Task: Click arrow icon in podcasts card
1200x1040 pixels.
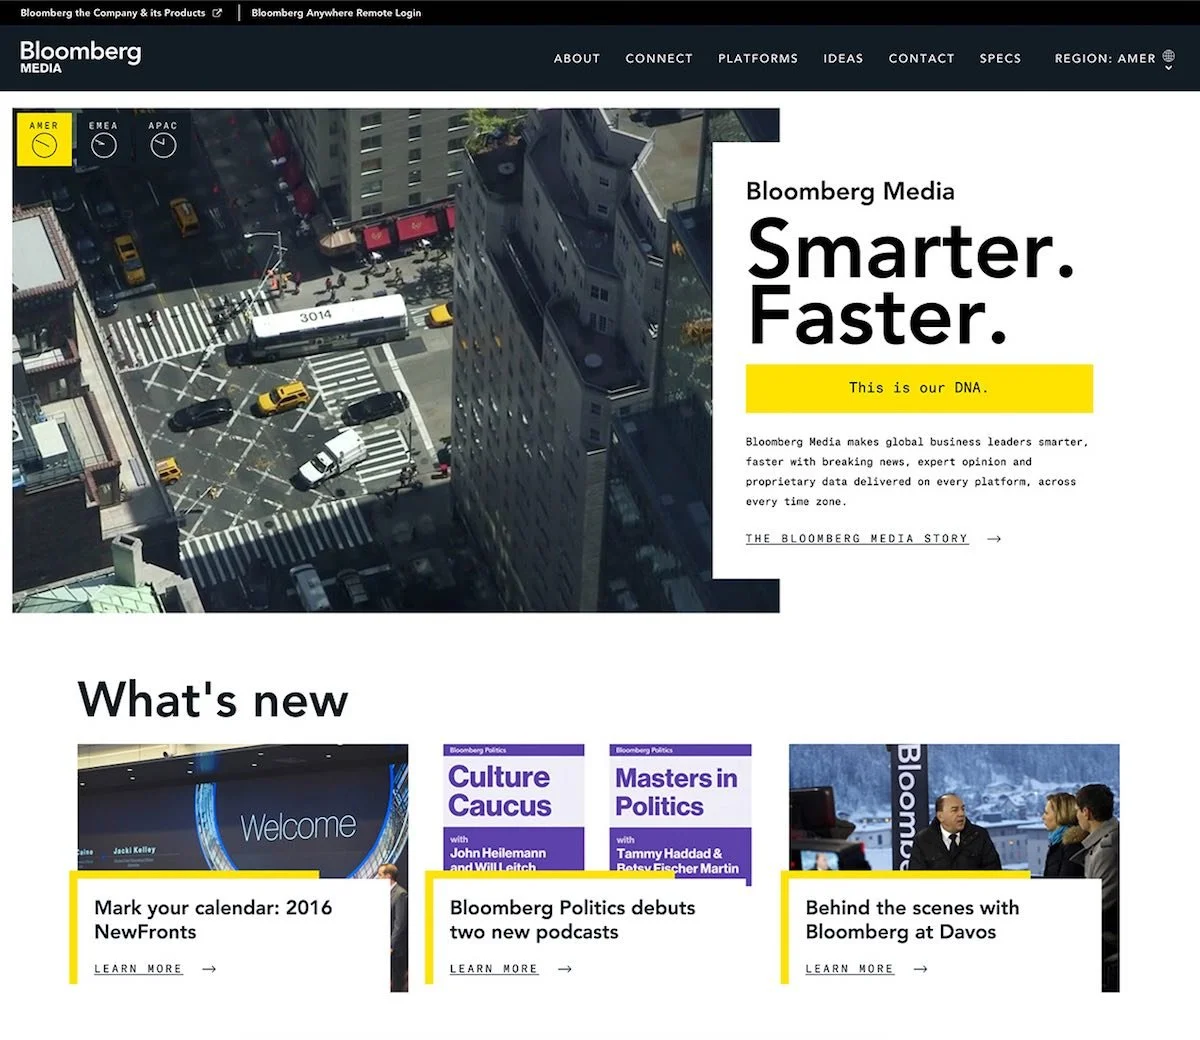Action: [x=565, y=968]
